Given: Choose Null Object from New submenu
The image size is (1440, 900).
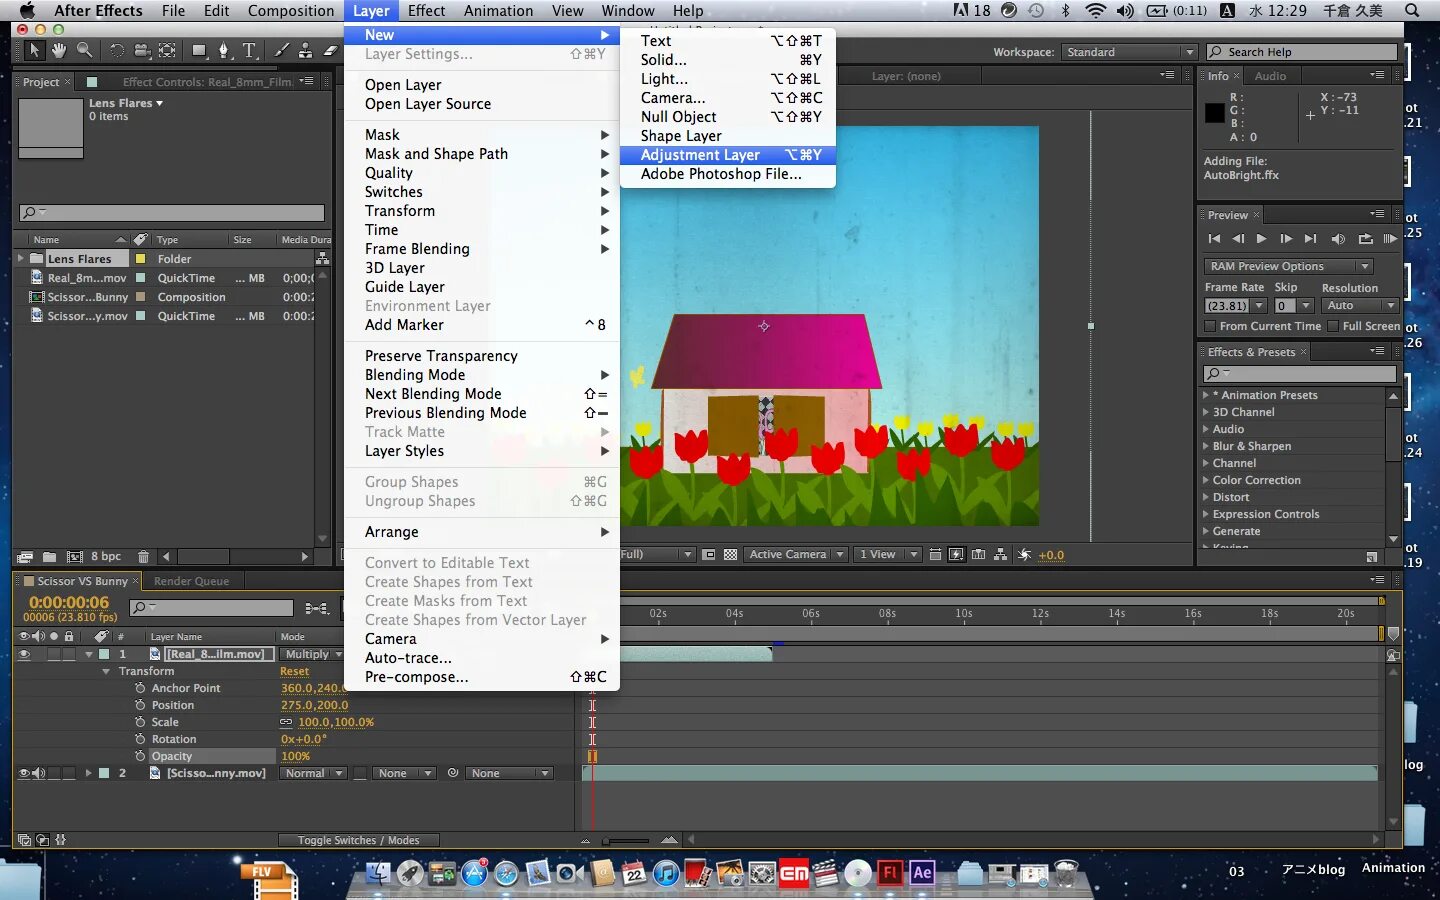Looking at the screenshot, I should 727,117.
